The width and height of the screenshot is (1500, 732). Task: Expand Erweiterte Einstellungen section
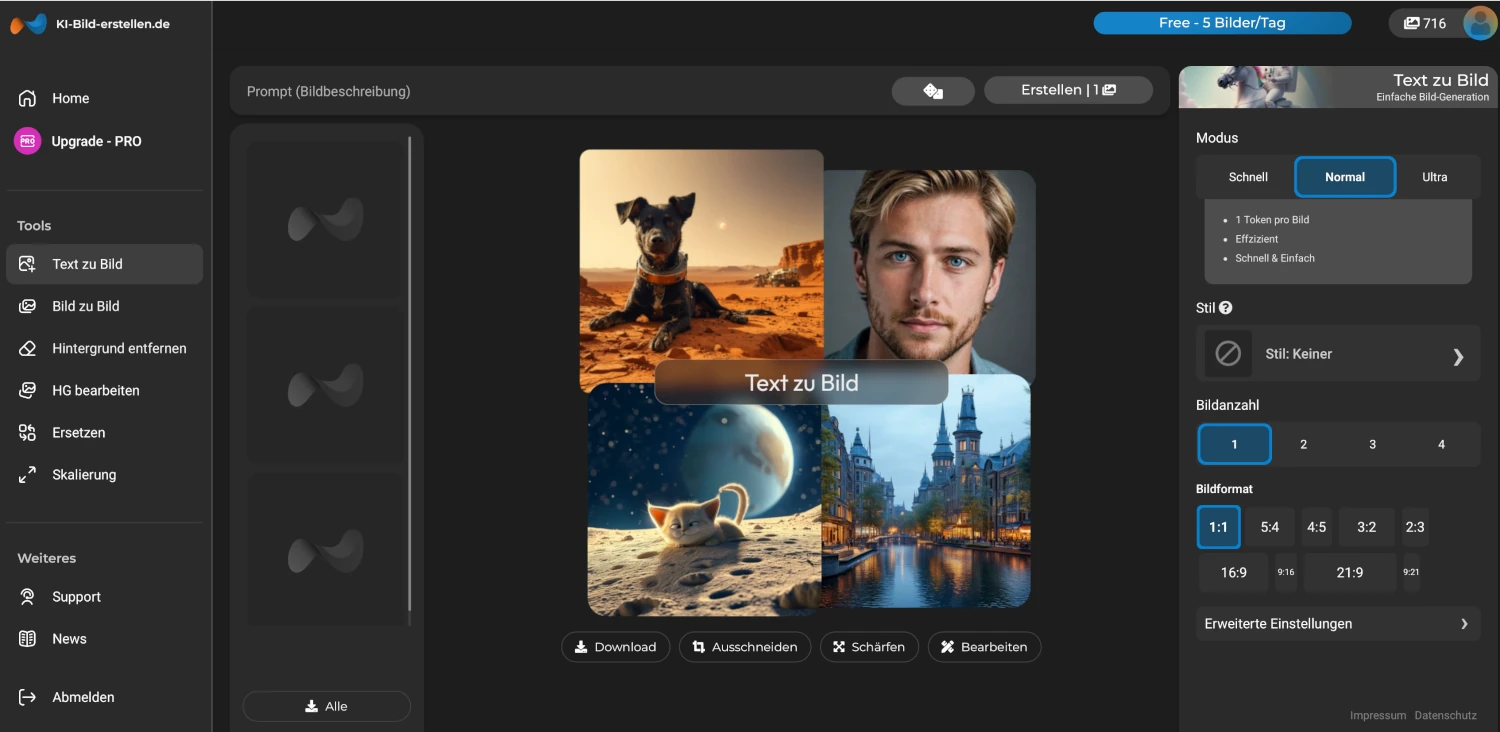(x=1338, y=623)
